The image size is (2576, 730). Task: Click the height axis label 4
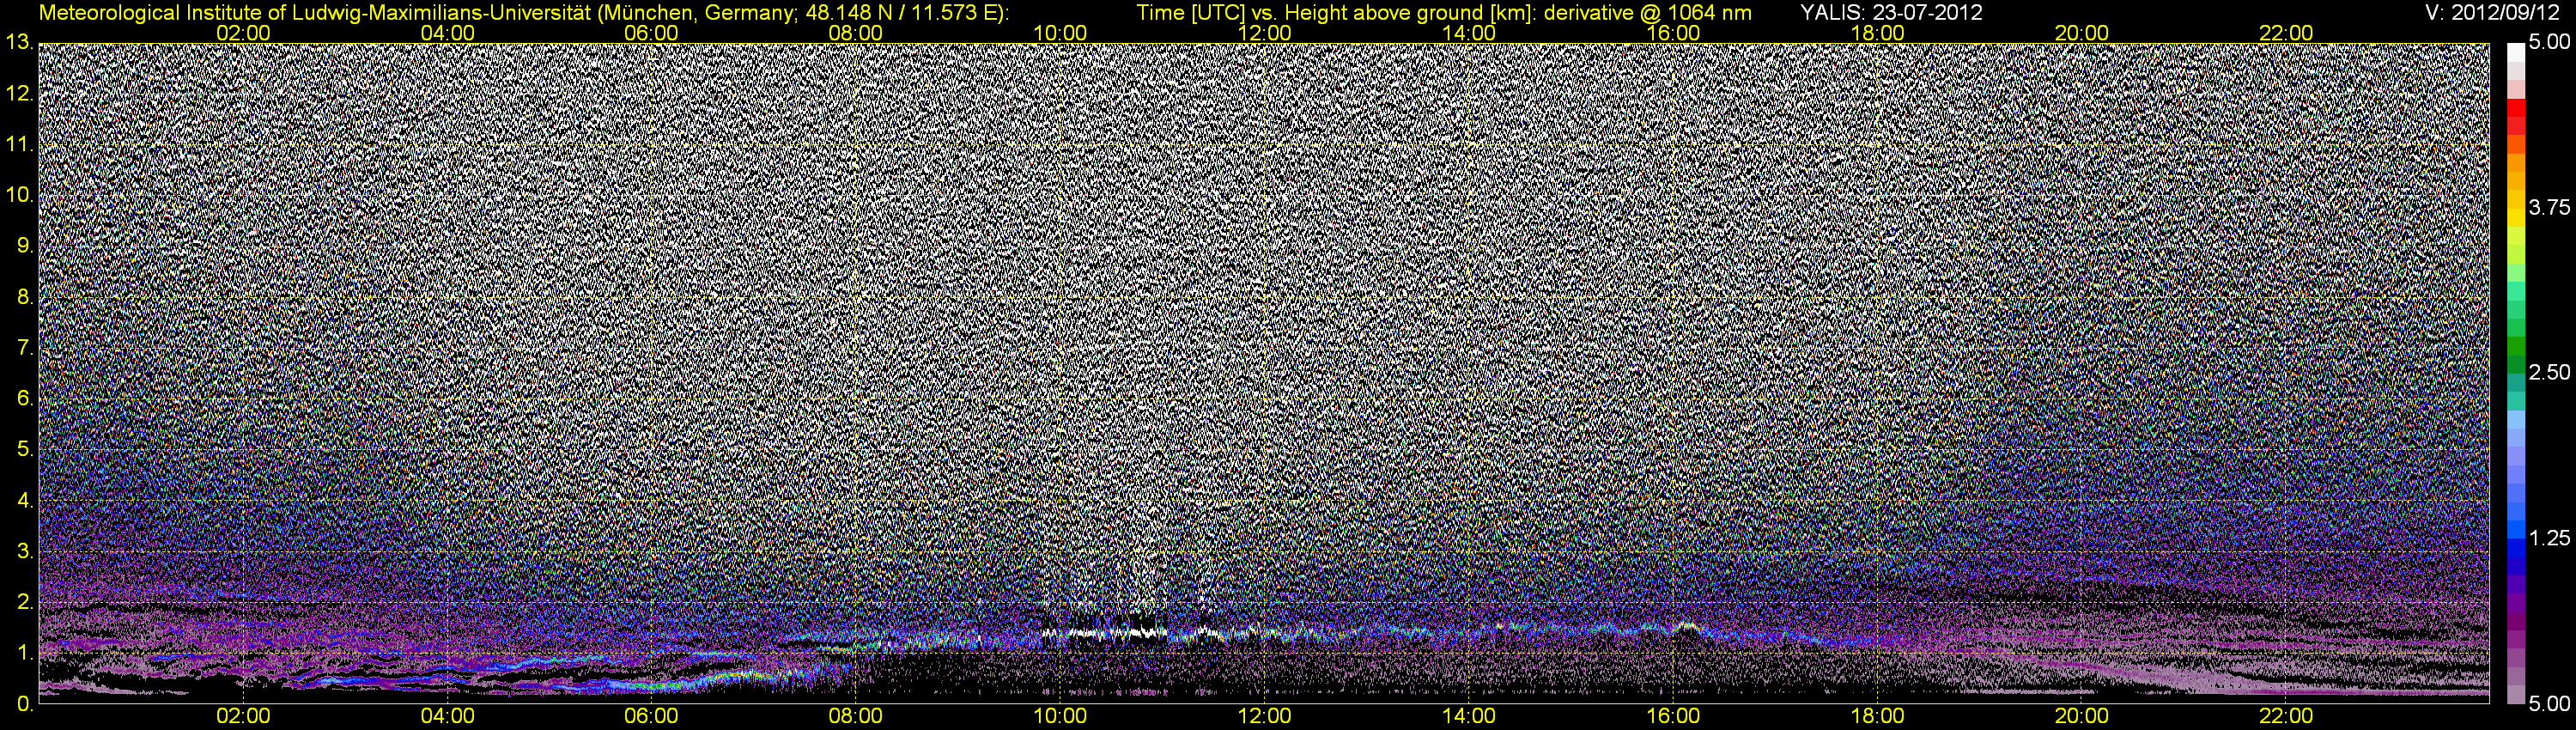(25, 500)
